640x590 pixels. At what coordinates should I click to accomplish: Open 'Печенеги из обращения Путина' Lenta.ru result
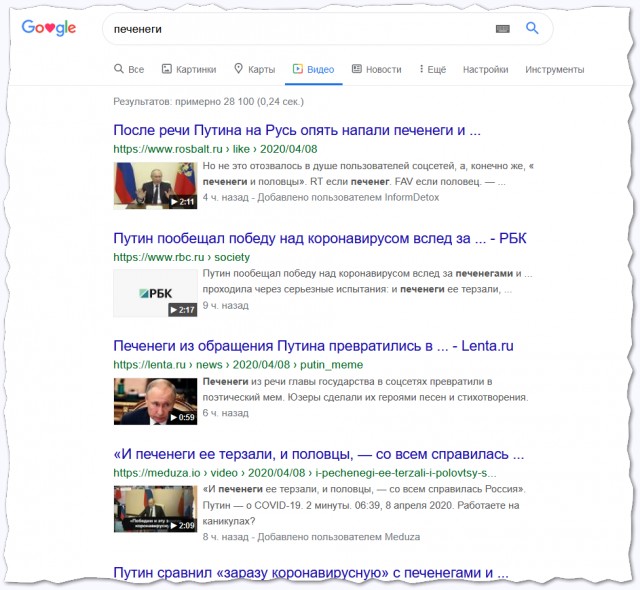click(313, 346)
